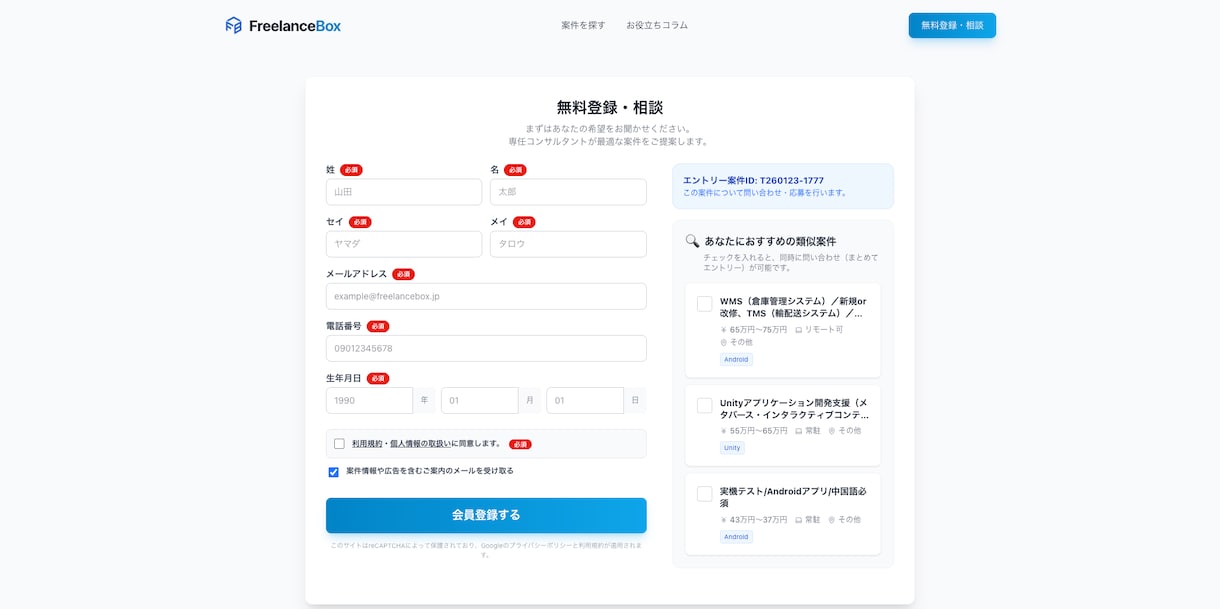Focus the 名 input field
This screenshot has height=609, width=1220.
[x=568, y=191]
